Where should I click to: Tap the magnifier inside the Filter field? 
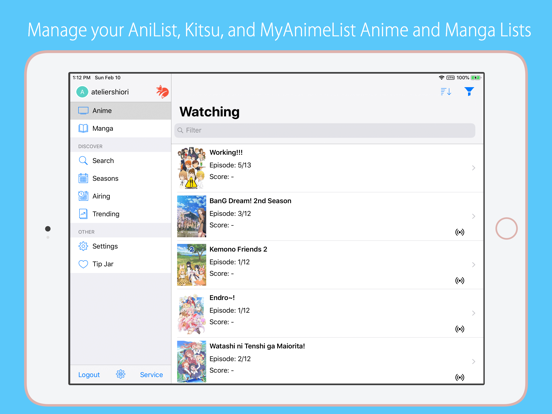tap(180, 130)
